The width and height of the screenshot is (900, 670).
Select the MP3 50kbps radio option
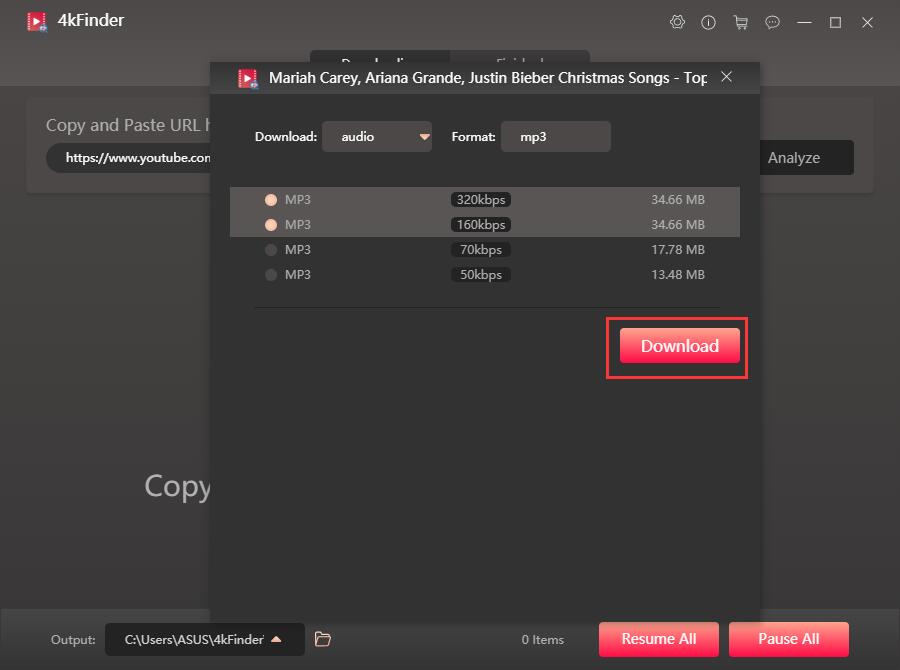click(271, 274)
